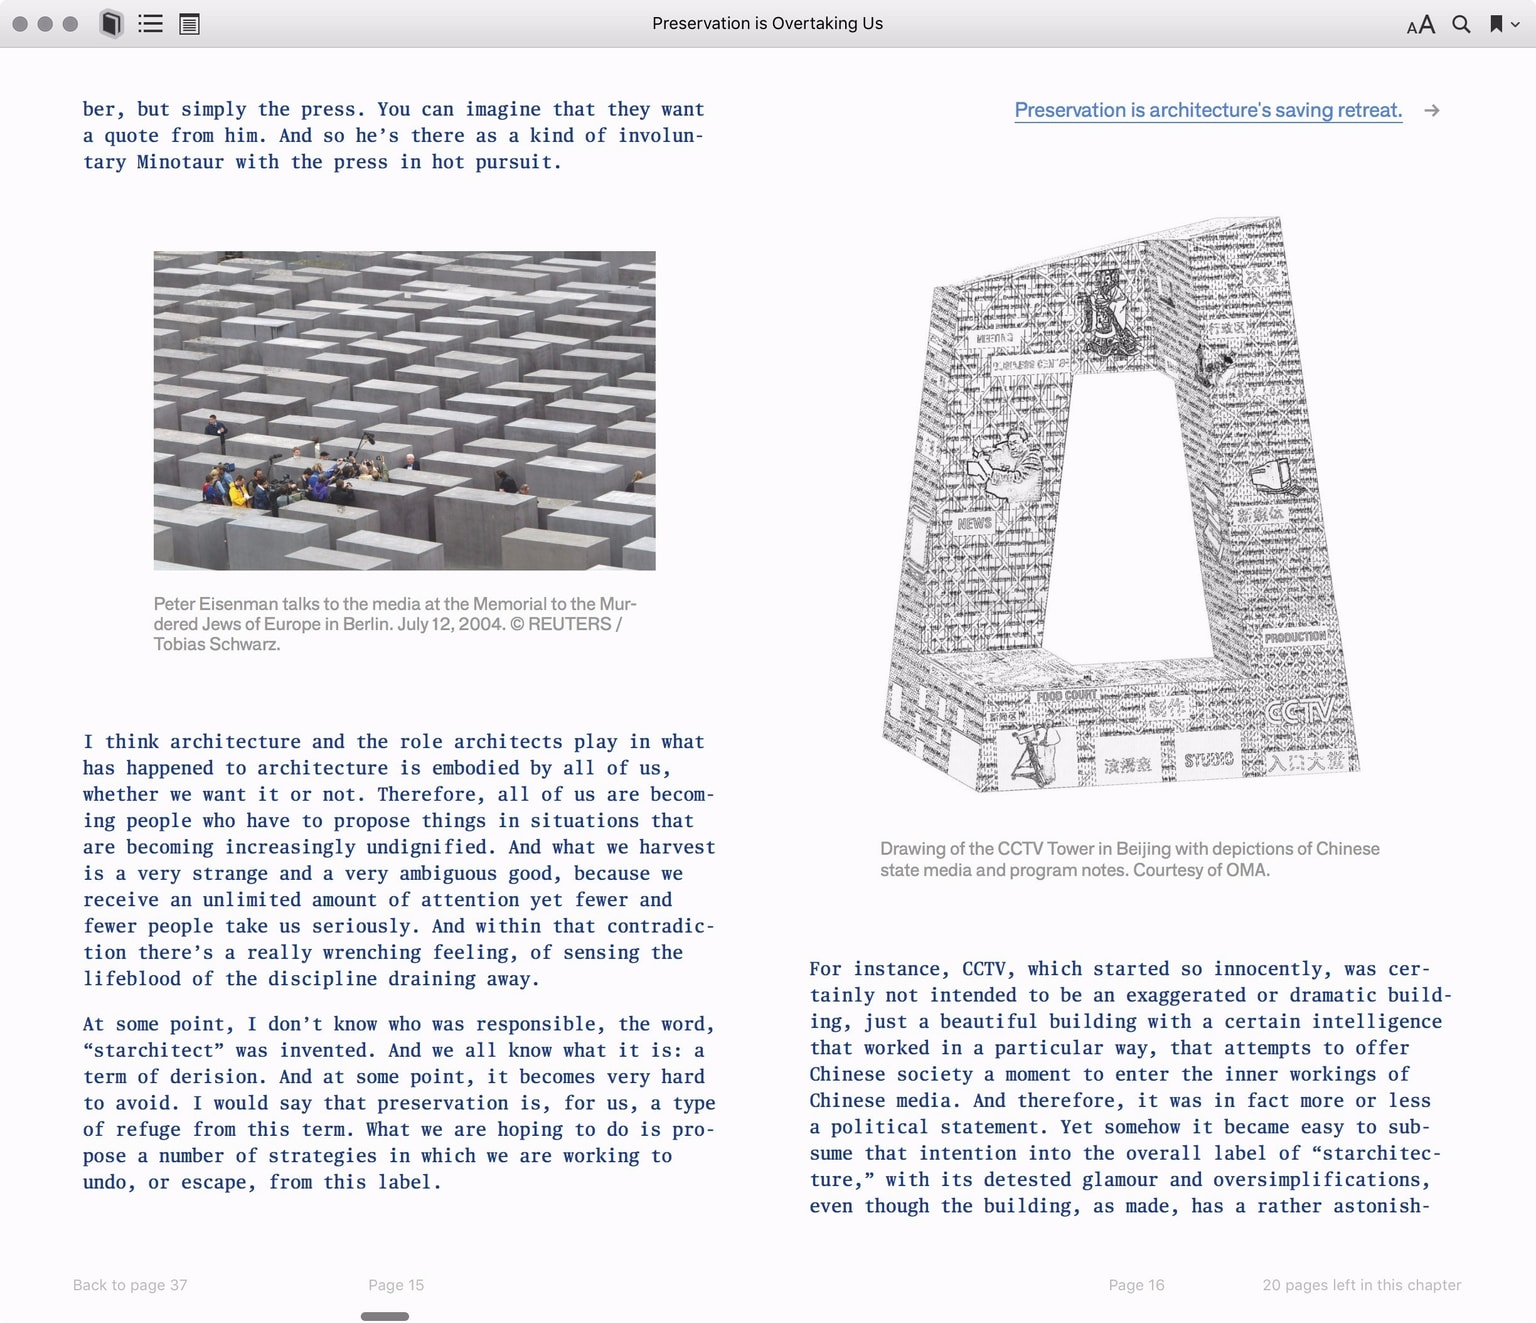This screenshot has width=1536, height=1323.
Task: Show the table of contents list
Action: click(150, 23)
